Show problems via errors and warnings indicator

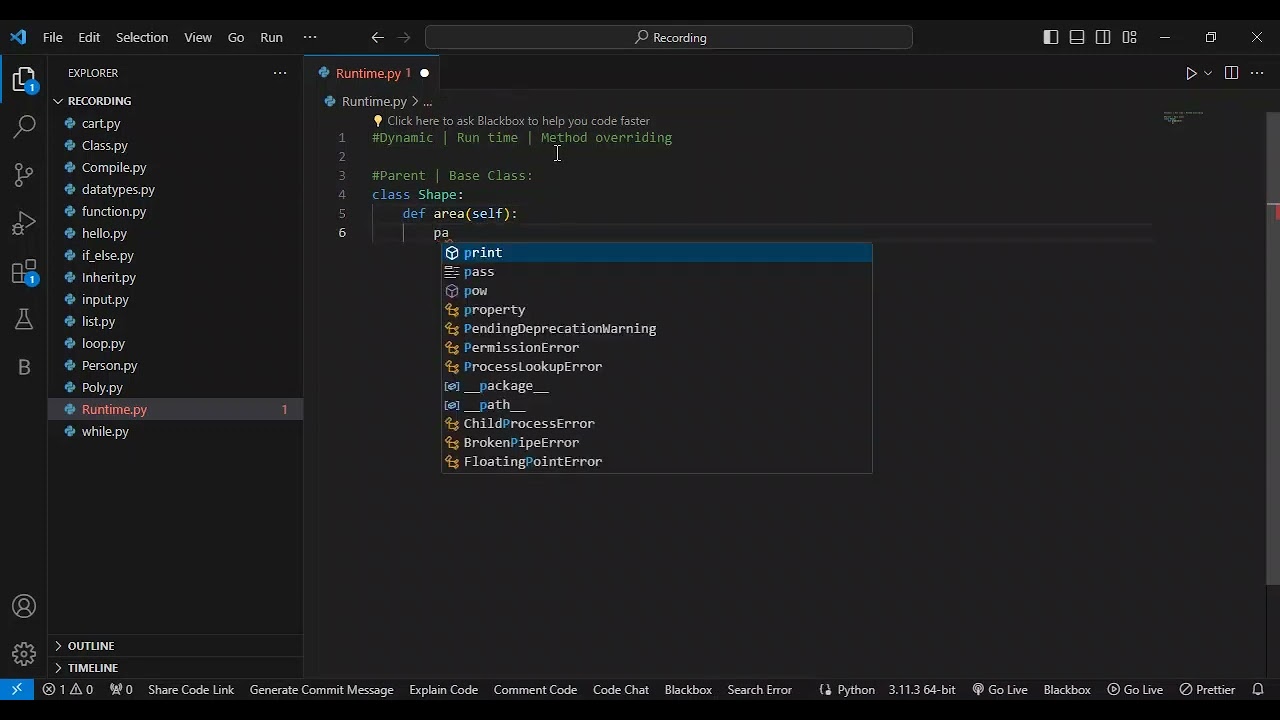click(x=68, y=690)
